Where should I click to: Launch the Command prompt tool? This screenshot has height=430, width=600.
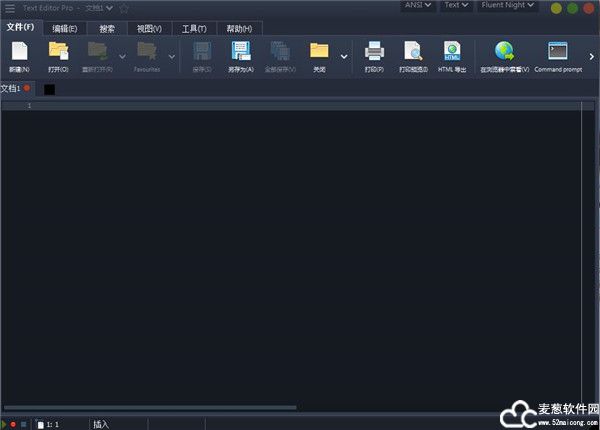click(558, 51)
